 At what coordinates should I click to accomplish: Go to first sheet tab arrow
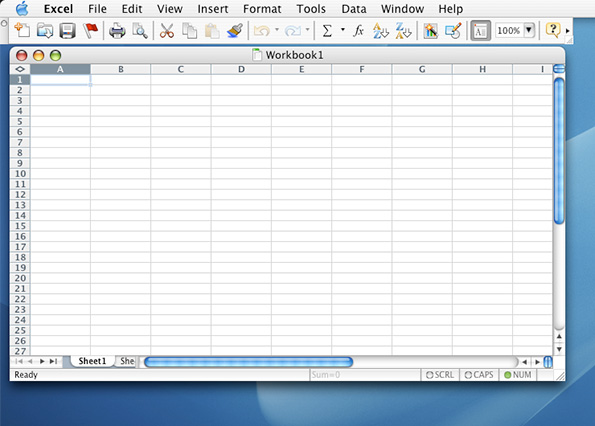point(19,362)
